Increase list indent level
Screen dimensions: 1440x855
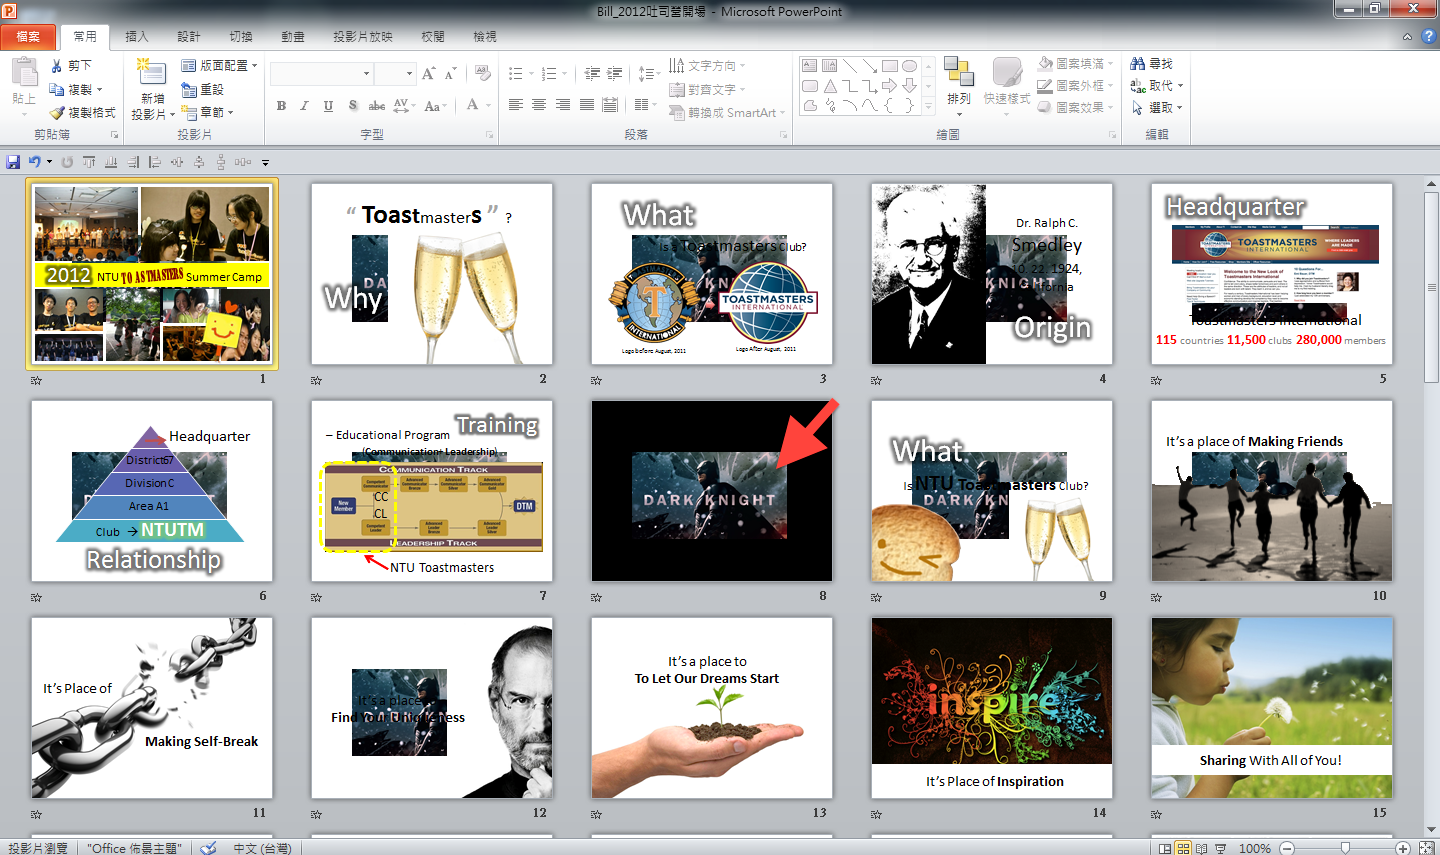pos(615,74)
